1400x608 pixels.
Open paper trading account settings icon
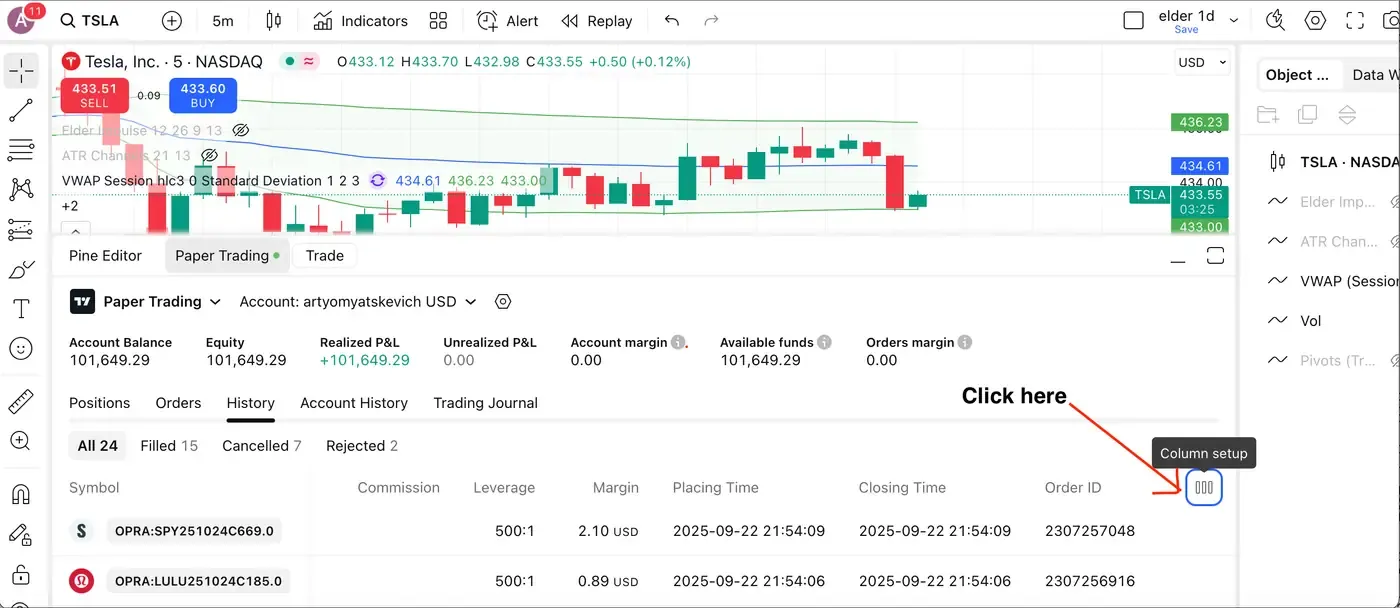(503, 301)
